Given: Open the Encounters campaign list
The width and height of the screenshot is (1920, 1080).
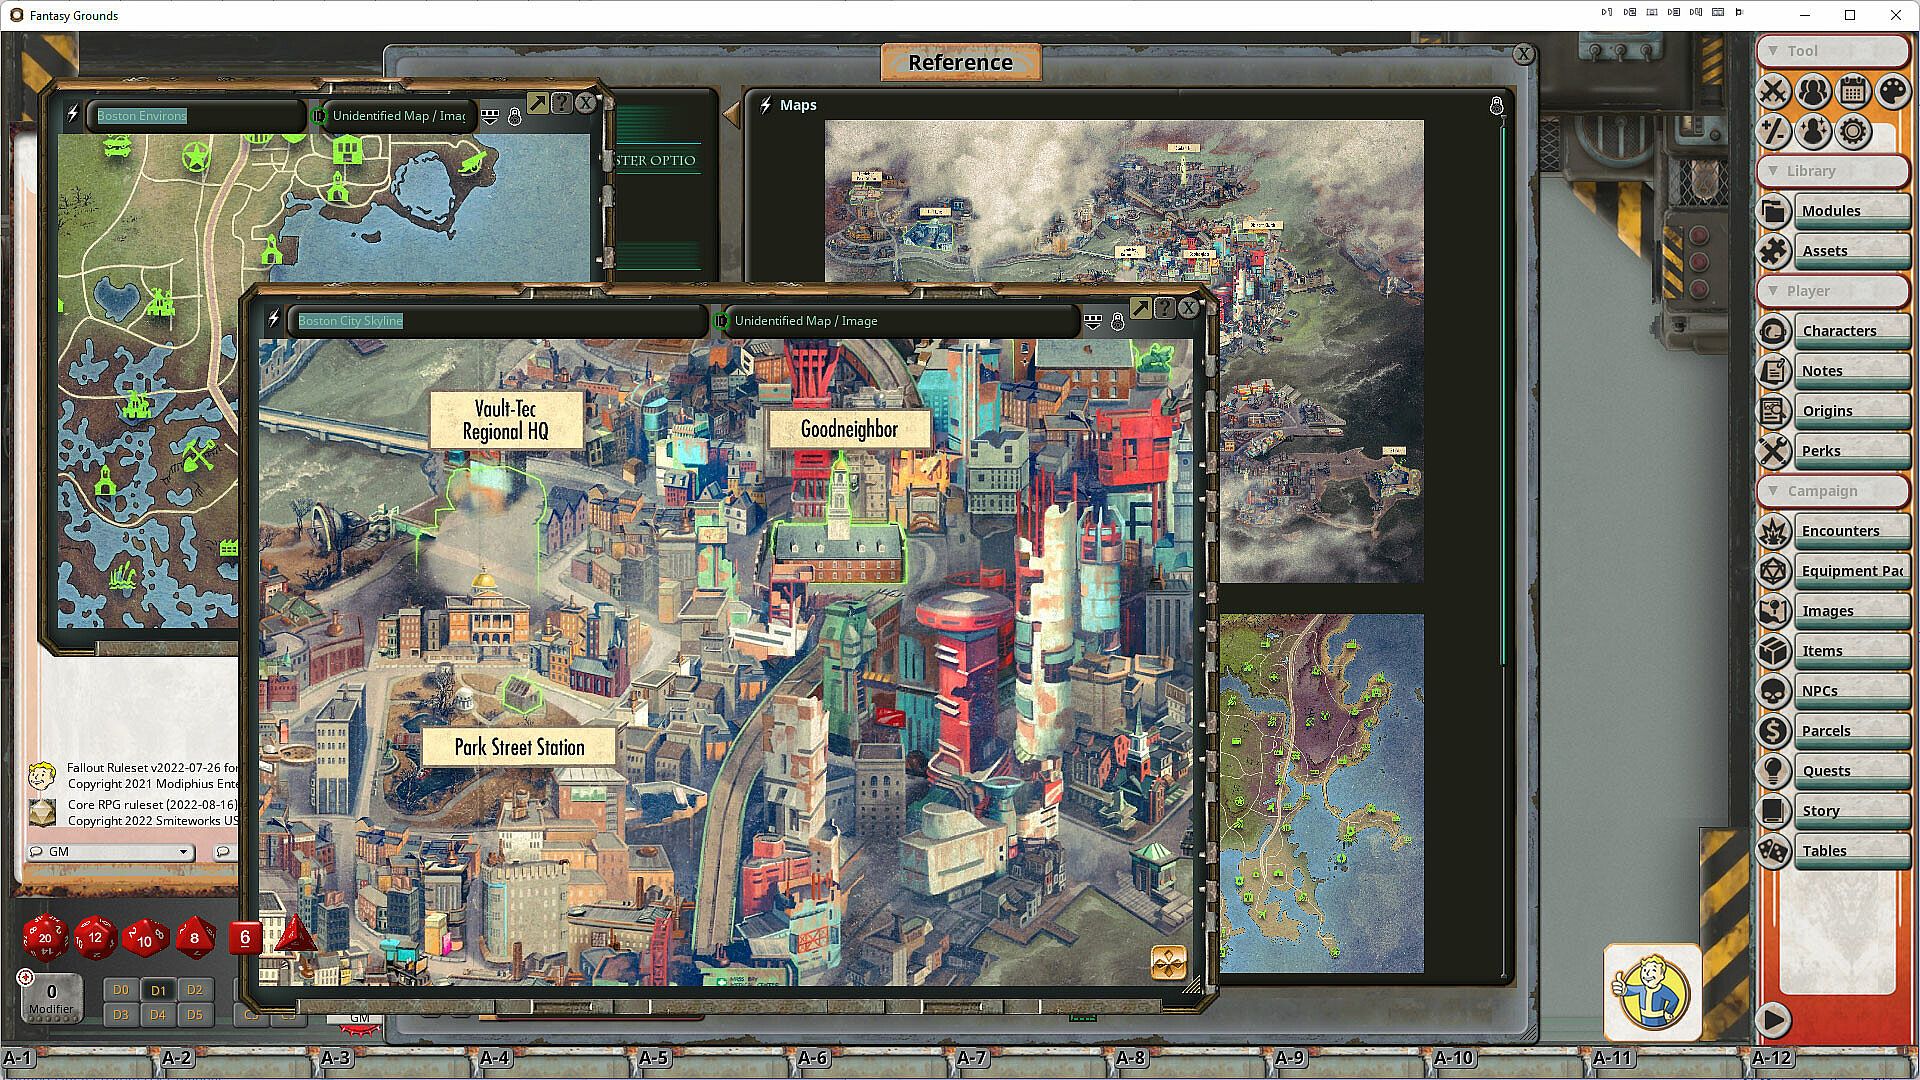Looking at the screenshot, I should (x=1840, y=531).
